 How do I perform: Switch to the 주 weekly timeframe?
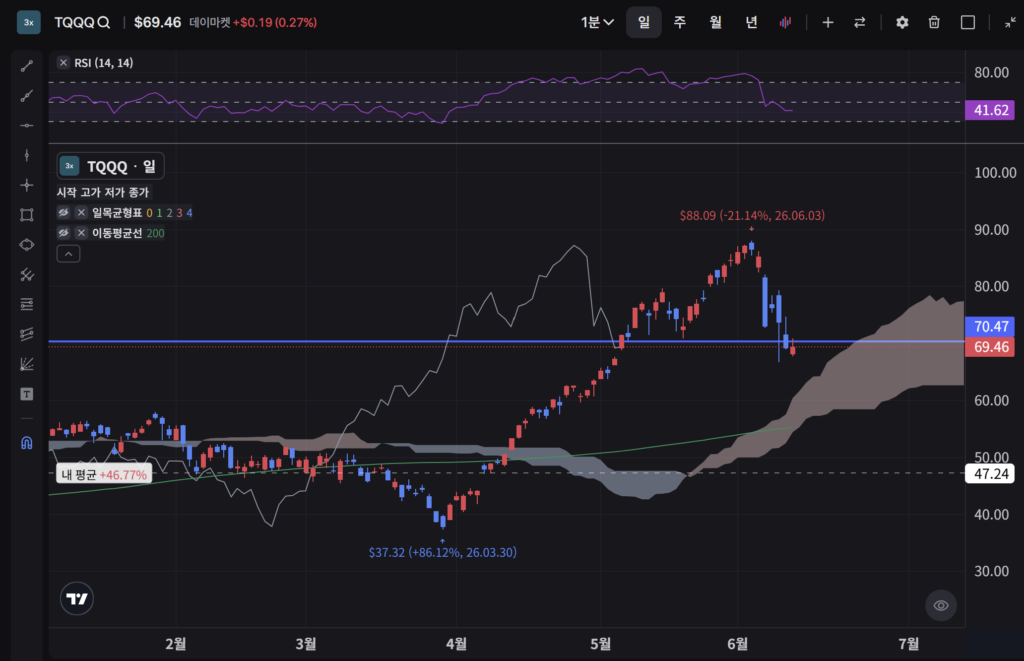pyautogui.click(x=680, y=22)
